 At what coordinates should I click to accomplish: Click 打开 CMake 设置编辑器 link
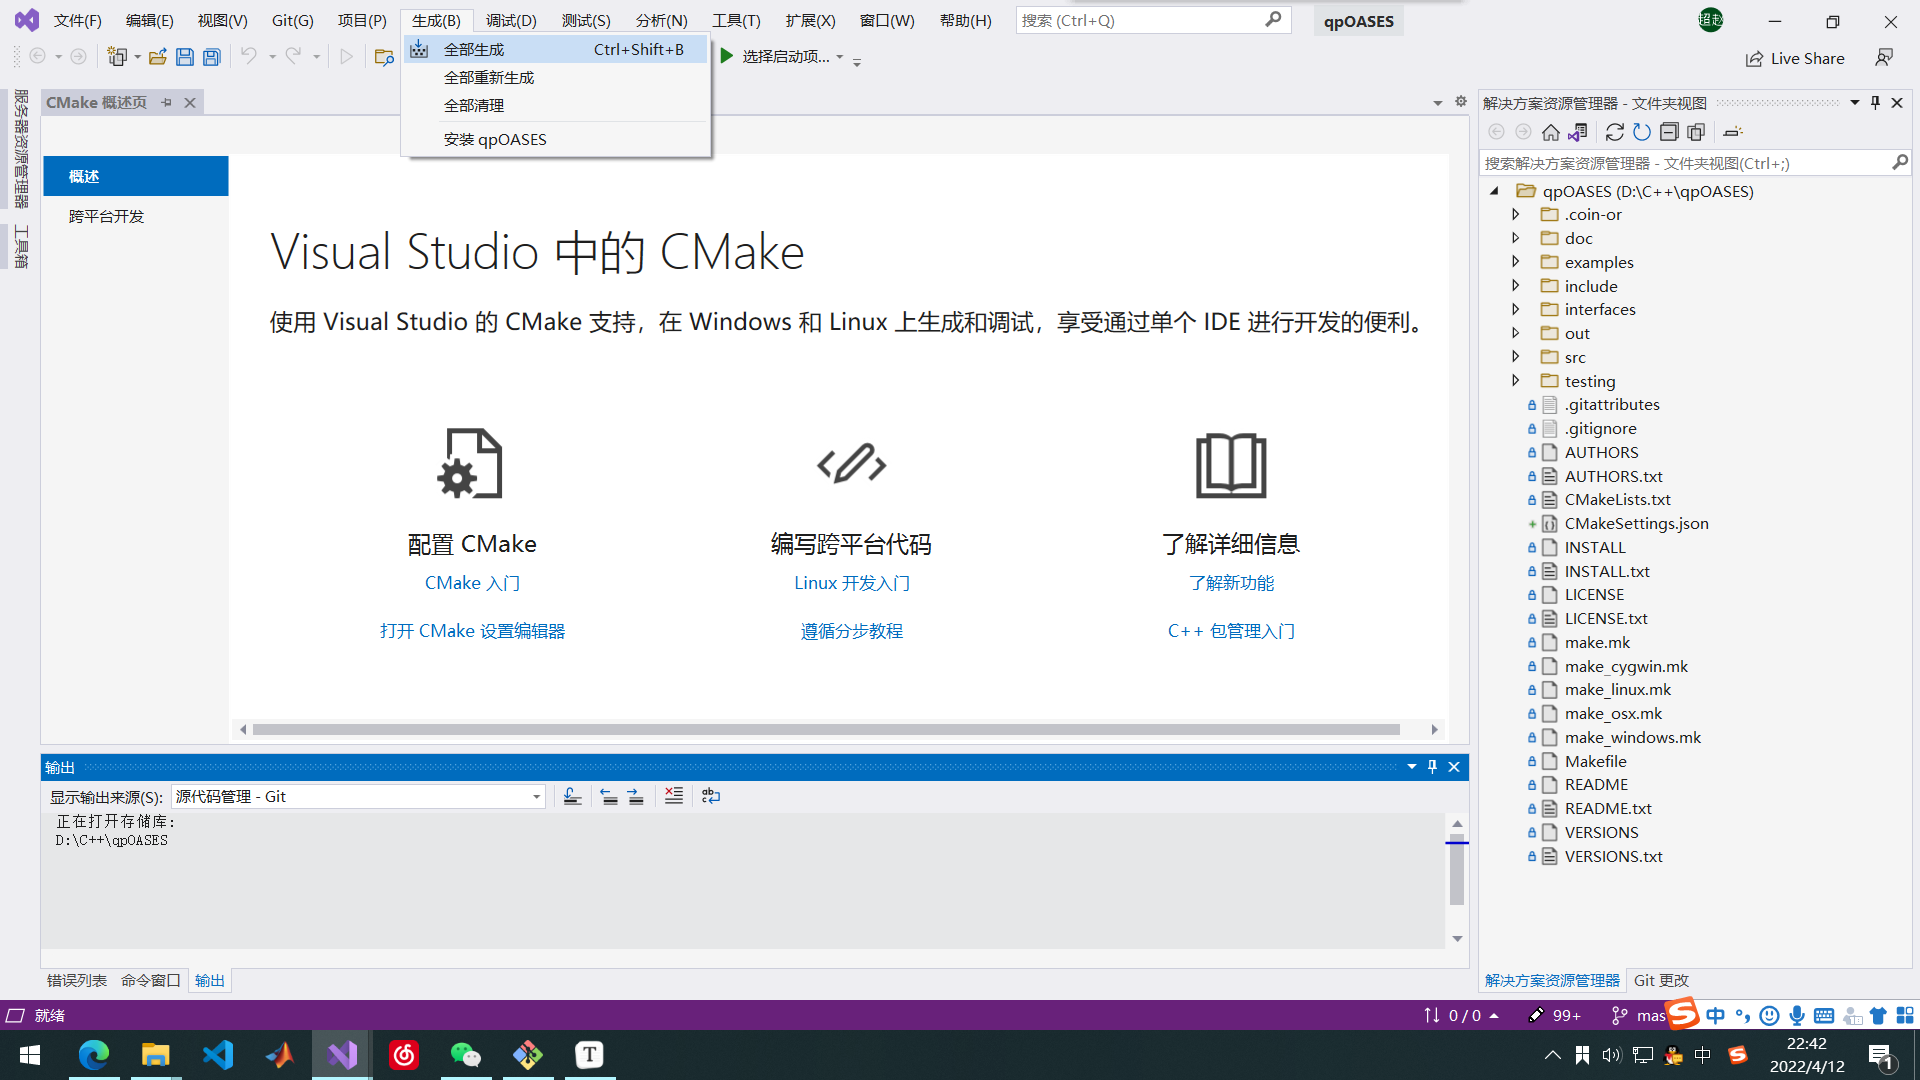tap(472, 631)
